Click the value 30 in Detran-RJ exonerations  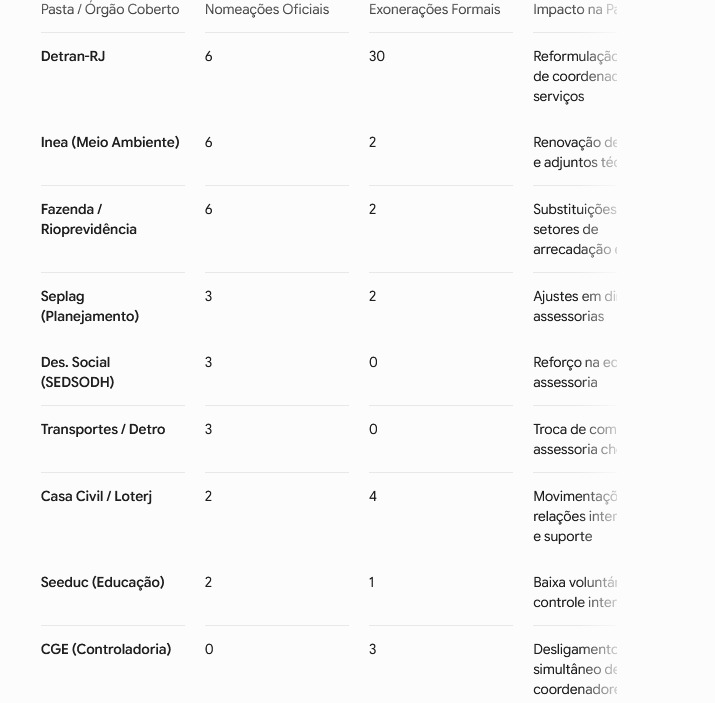(377, 56)
